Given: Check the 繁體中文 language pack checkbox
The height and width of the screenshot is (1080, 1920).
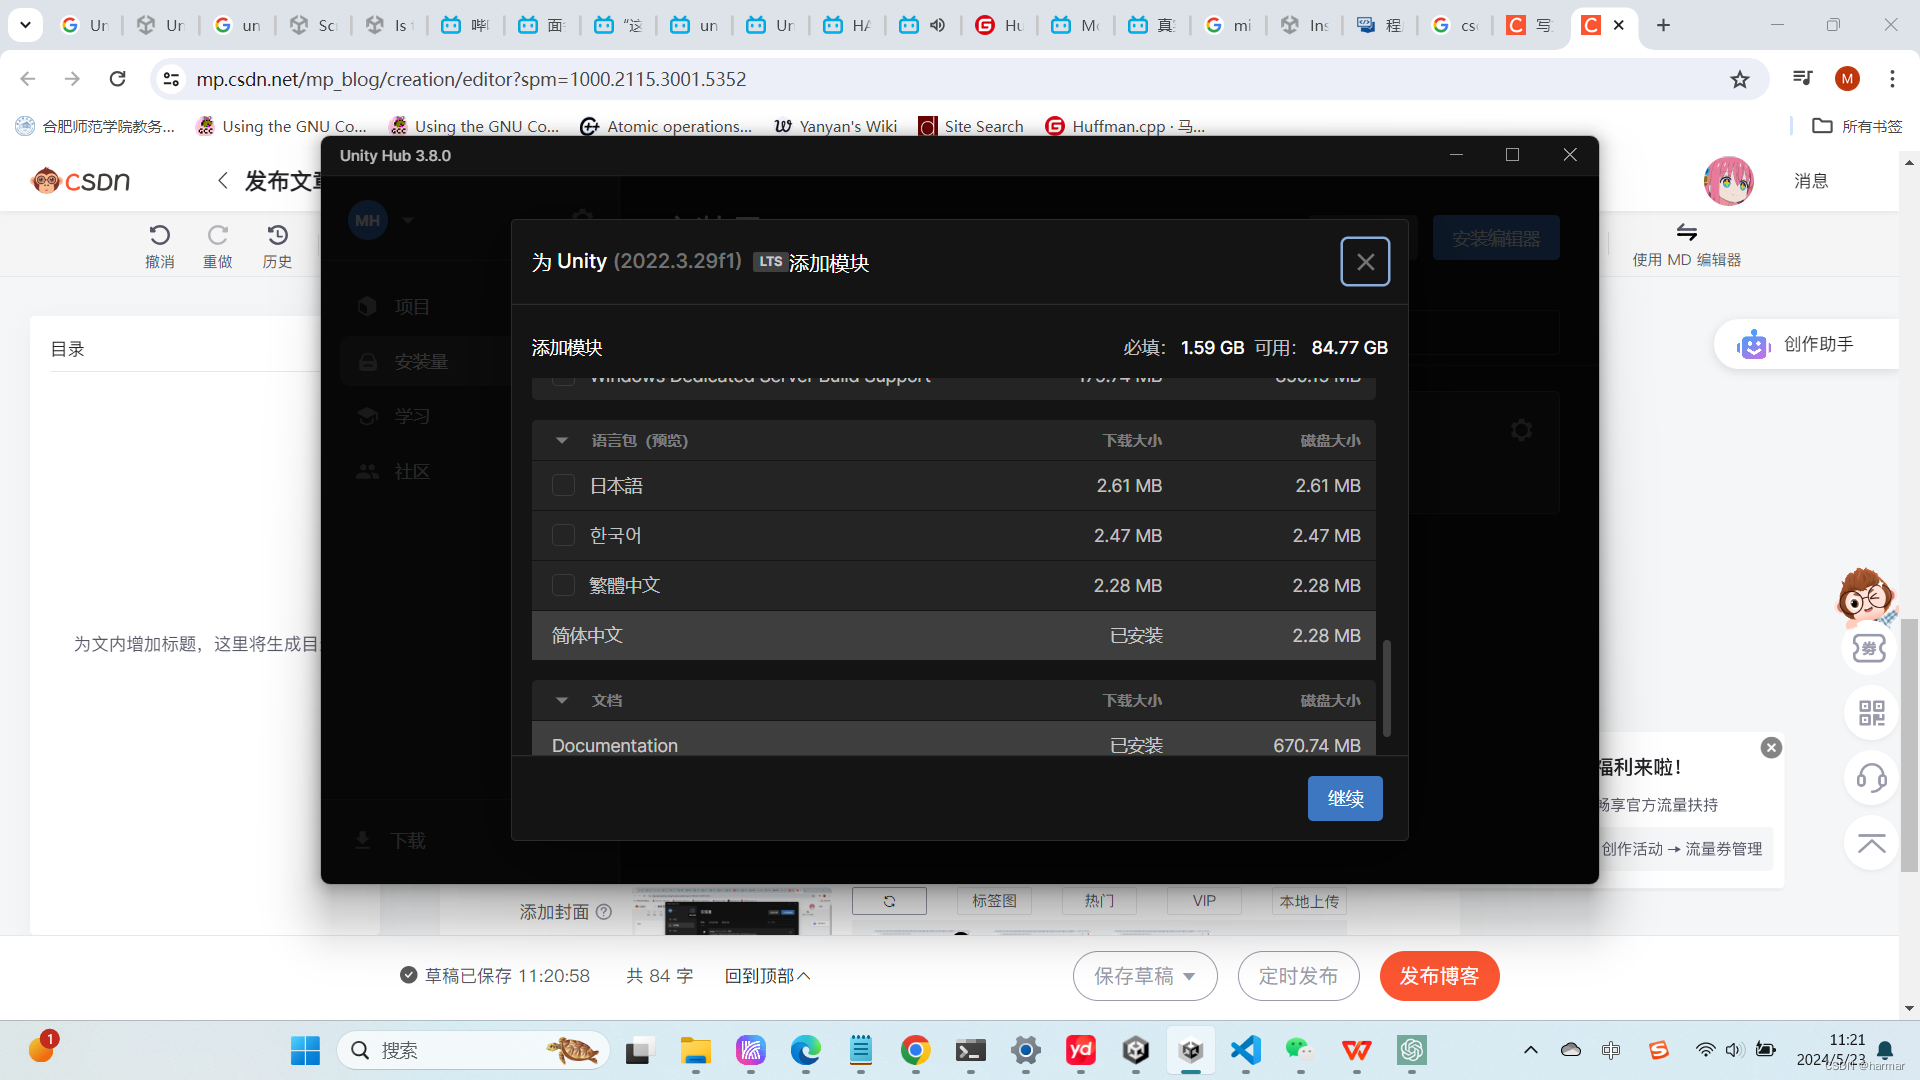Looking at the screenshot, I should tap(563, 586).
